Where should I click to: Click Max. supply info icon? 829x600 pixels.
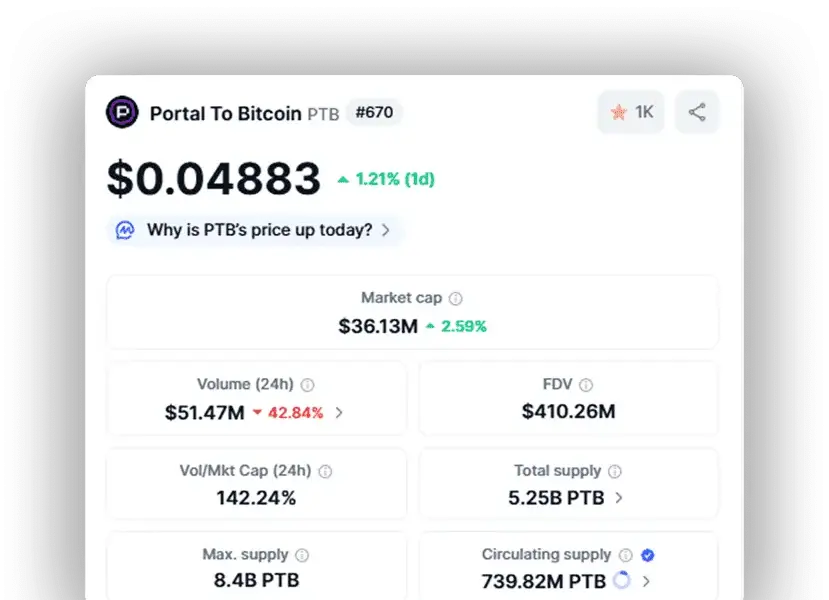(302, 555)
